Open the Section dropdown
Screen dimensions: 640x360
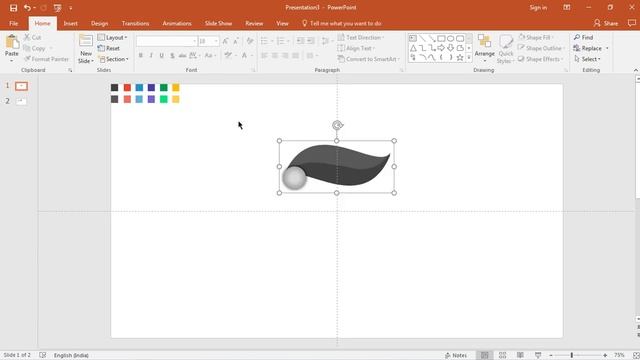(113, 59)
